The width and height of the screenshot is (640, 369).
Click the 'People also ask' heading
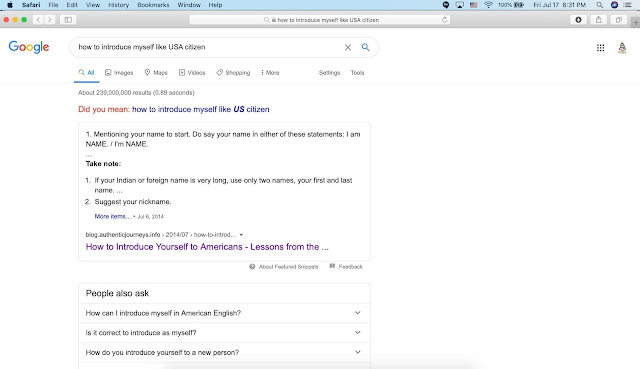pos(117,293)
